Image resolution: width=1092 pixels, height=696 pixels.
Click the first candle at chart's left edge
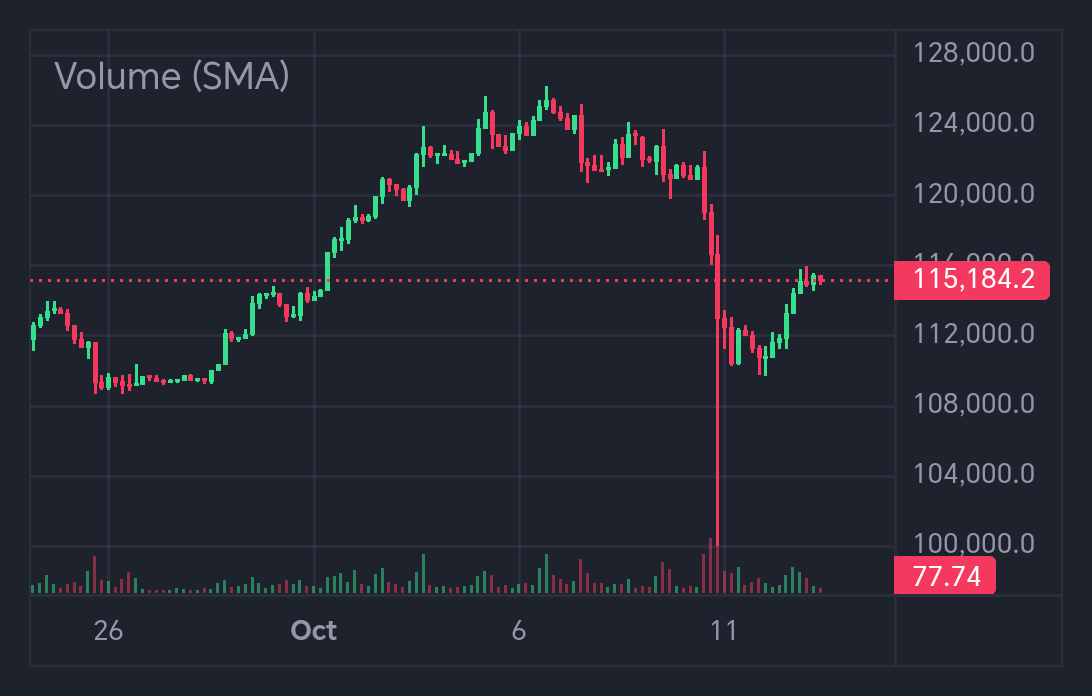[33, 334]
